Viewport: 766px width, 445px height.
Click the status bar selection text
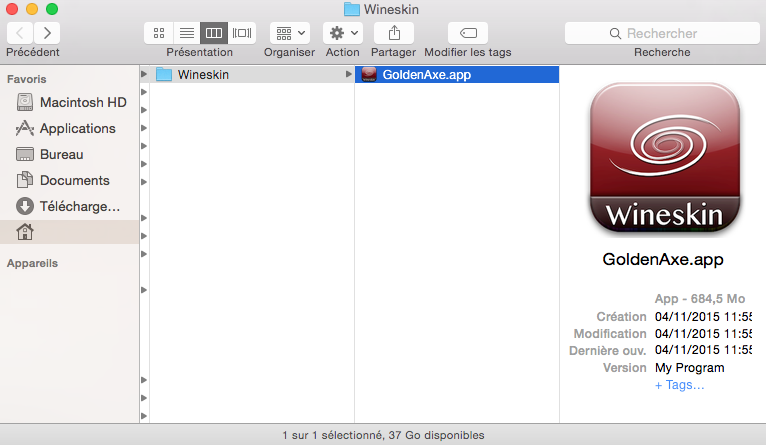(383, 435)
